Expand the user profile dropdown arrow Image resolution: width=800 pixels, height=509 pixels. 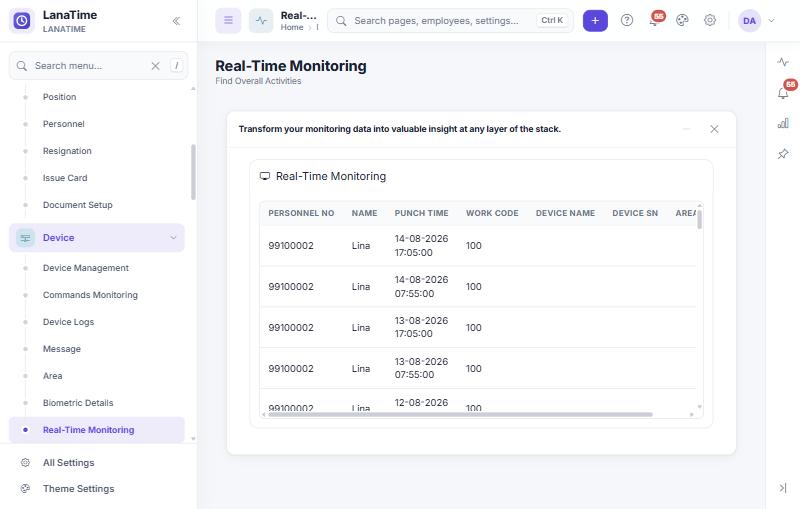tap(771, 21)
